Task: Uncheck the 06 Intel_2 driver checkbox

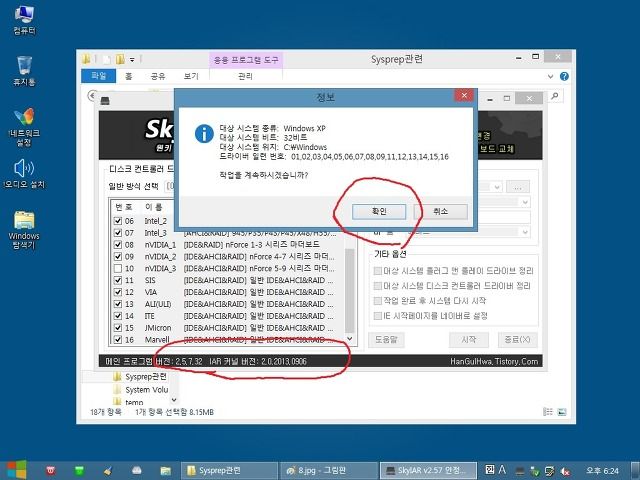Action: (118, 221)
